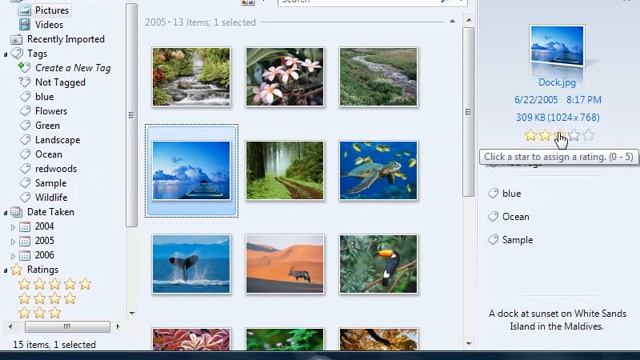Collapse the Tags tree section
640x360 pixels.
[6, 54]
